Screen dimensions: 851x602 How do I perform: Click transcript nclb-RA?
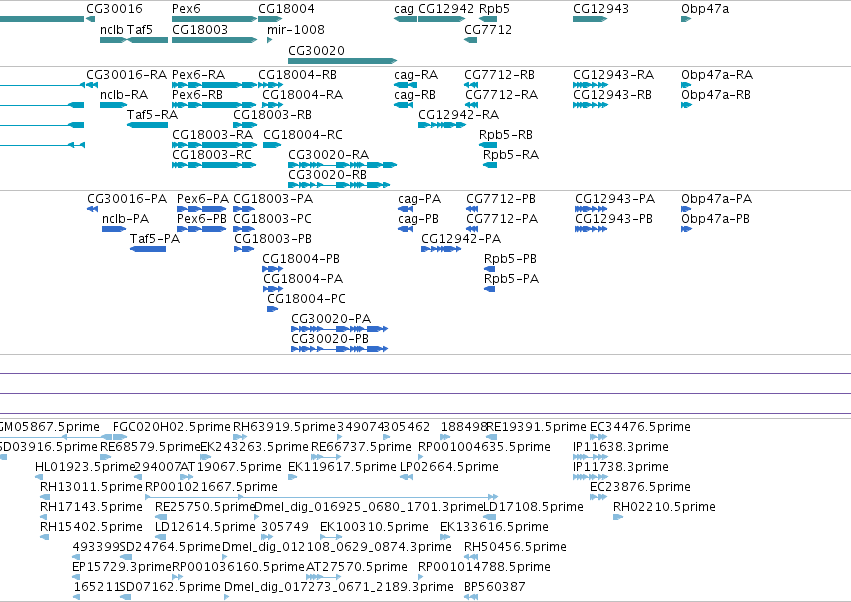[124, 94]
